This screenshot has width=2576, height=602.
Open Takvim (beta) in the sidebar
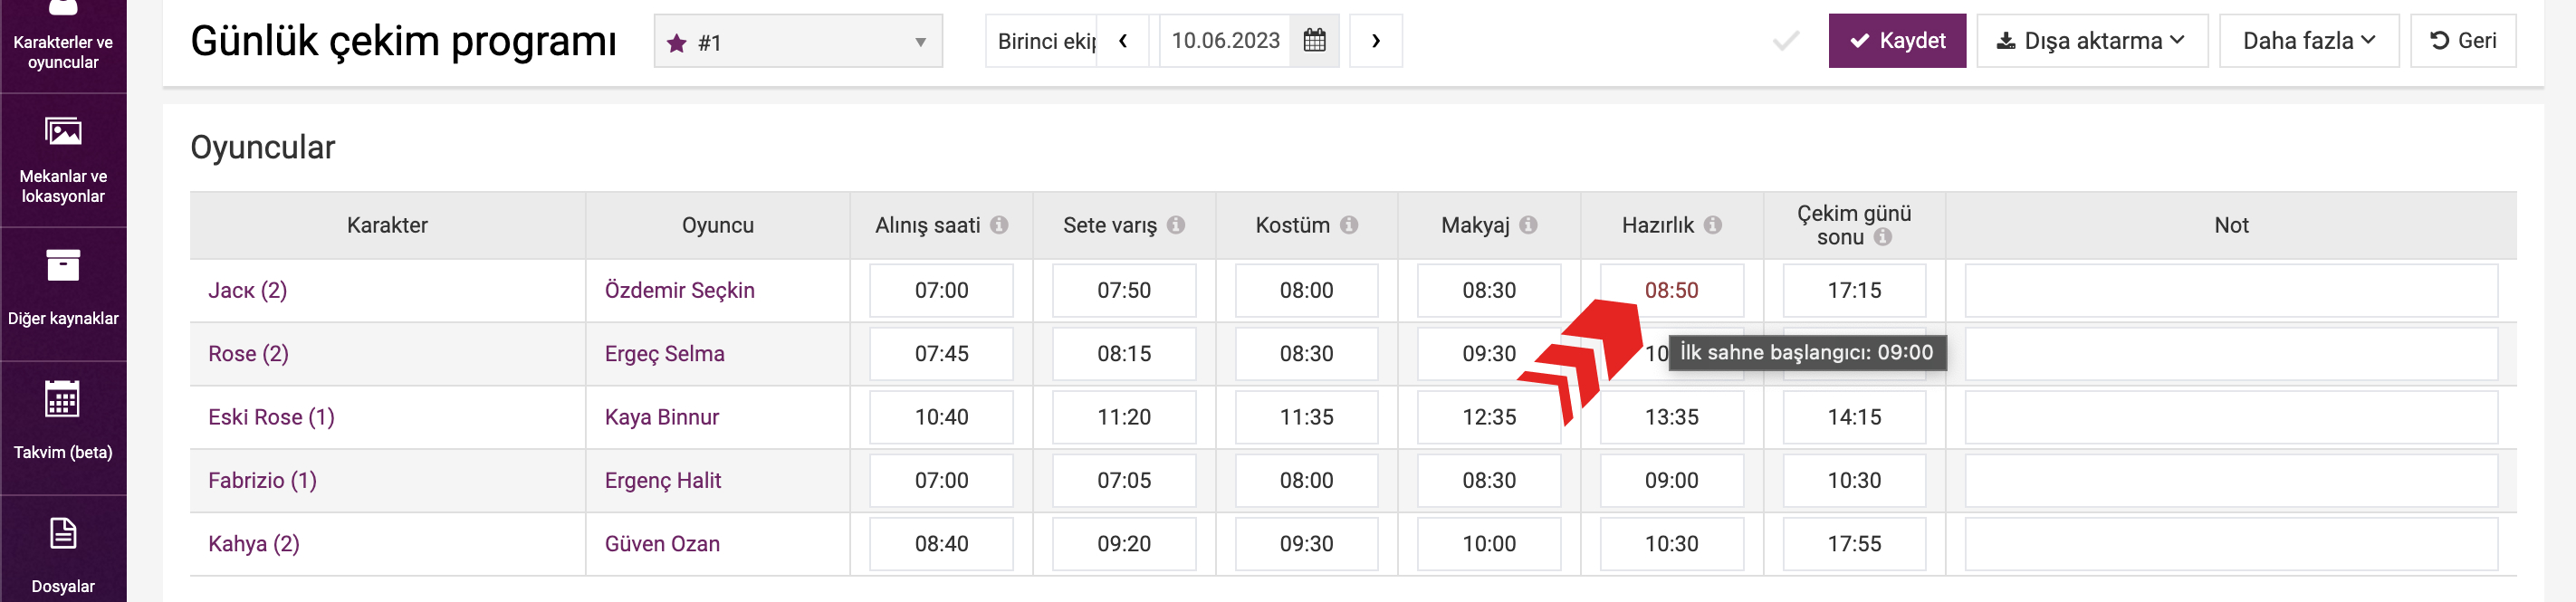point(63,421)
